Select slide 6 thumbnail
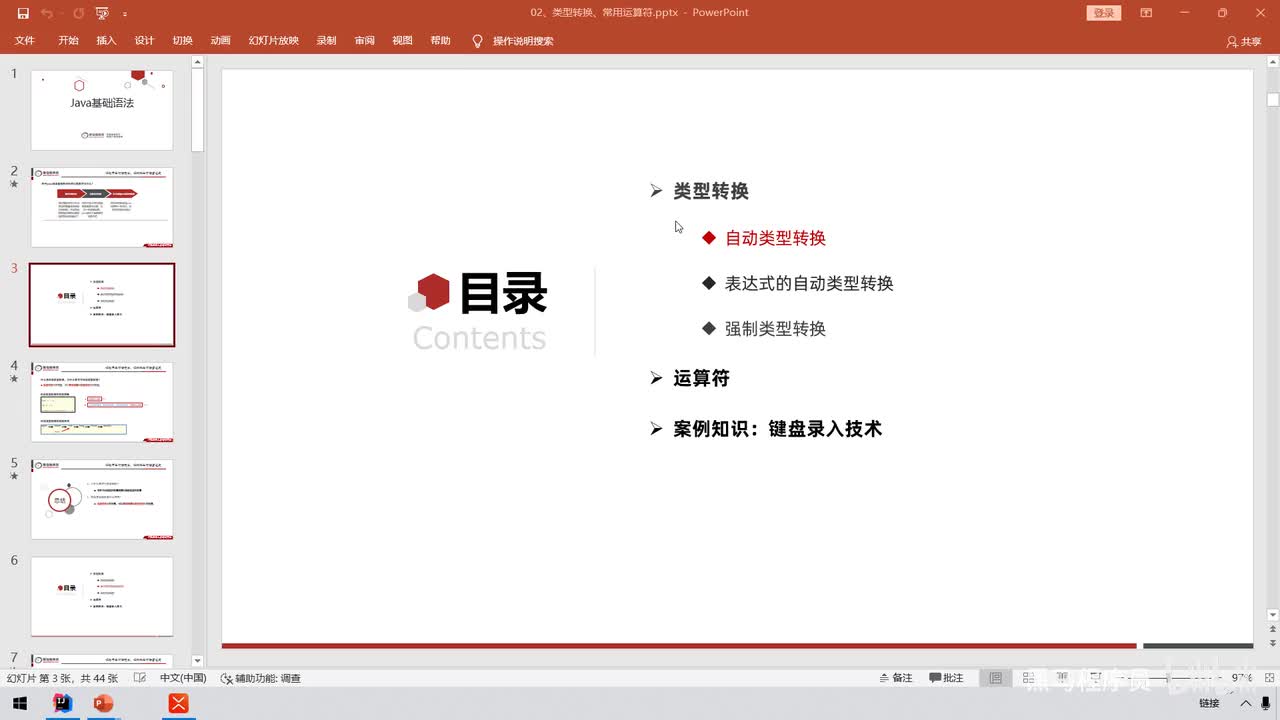 102,597
